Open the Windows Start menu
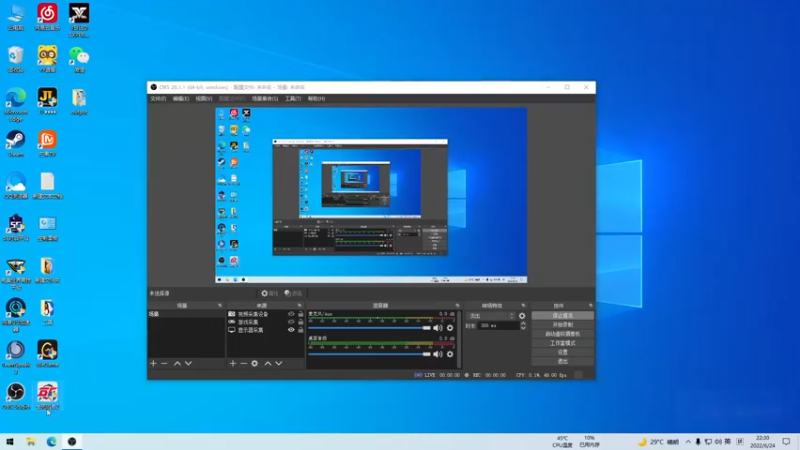The image size is (800, 450). point(10,442)
